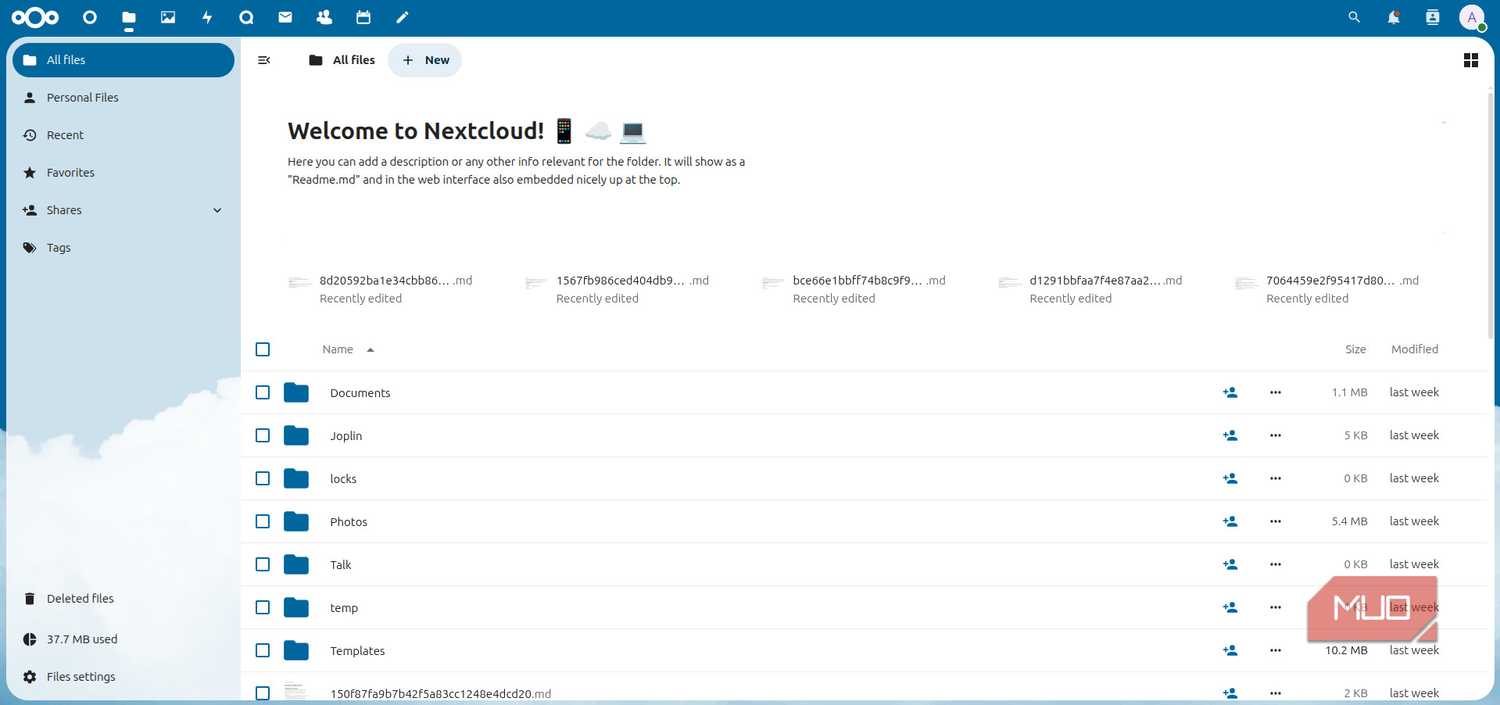Open Favorites in sidebar

pos(123,172)
